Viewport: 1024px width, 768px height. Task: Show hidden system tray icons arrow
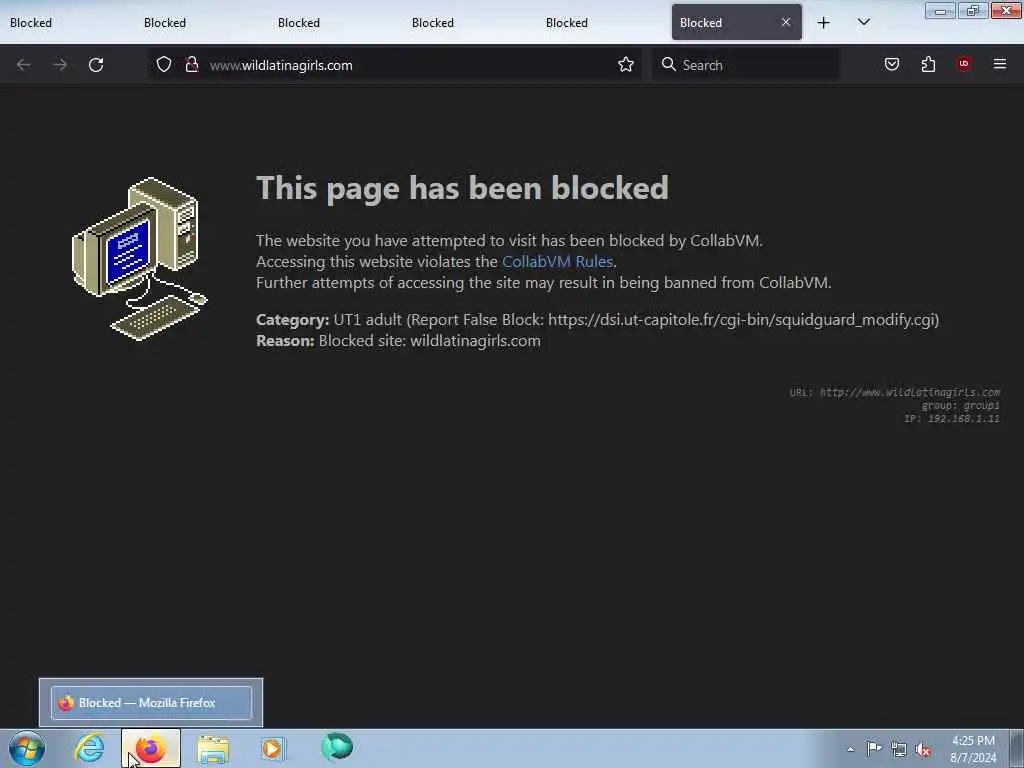850,749
